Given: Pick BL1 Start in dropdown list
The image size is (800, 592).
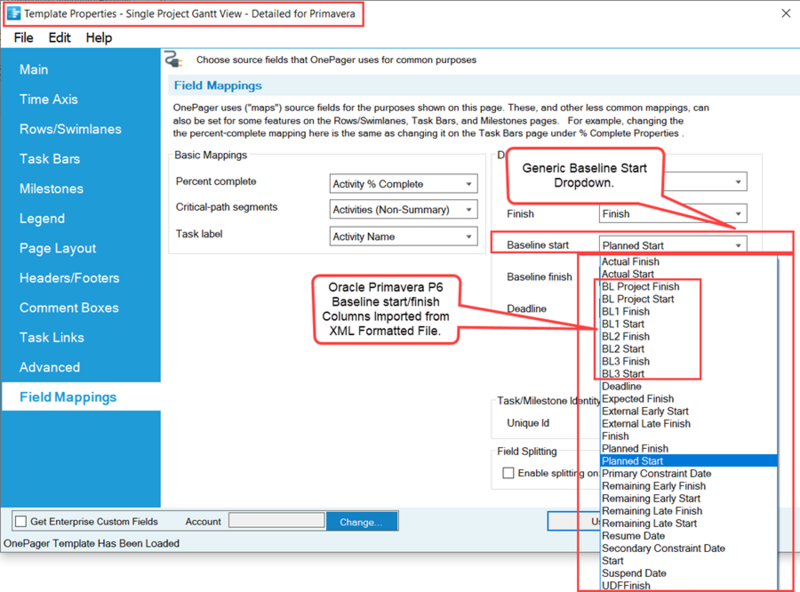Looking at the screenshot, I should click(689, 324).
